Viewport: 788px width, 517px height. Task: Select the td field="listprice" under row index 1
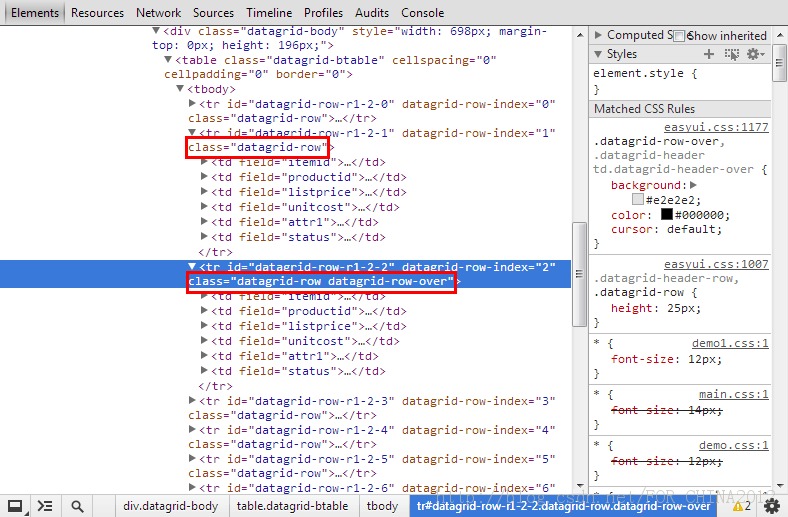(x=309, y=192)
